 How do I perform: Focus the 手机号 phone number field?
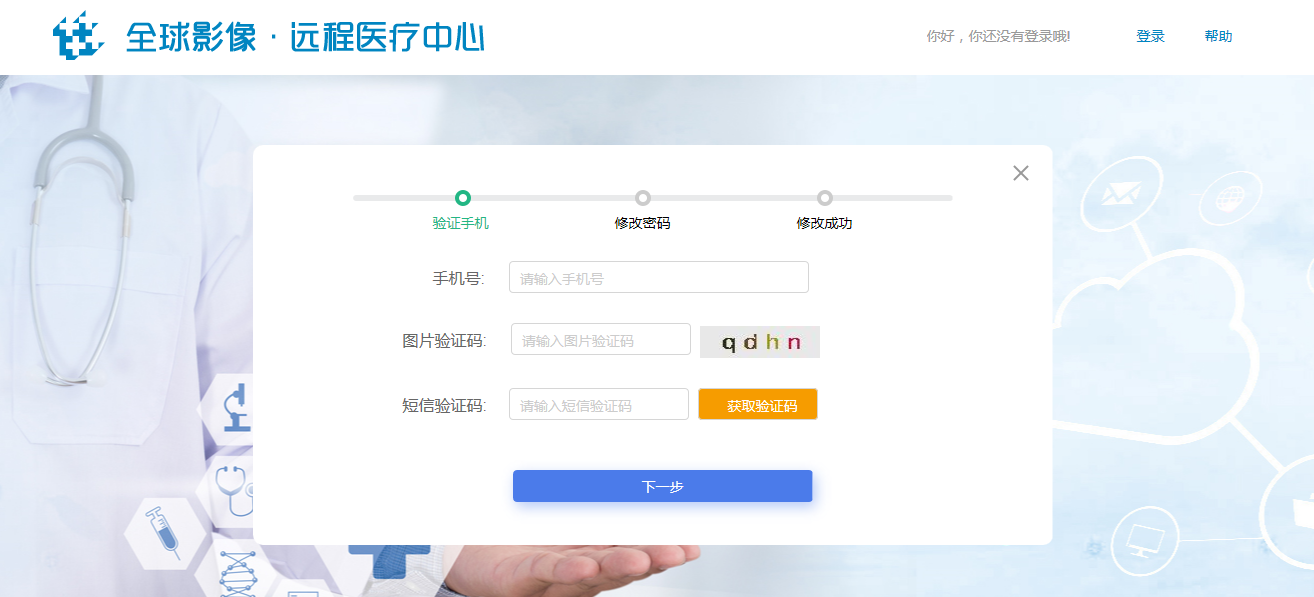pyautogui.click(x=658, y=278)
